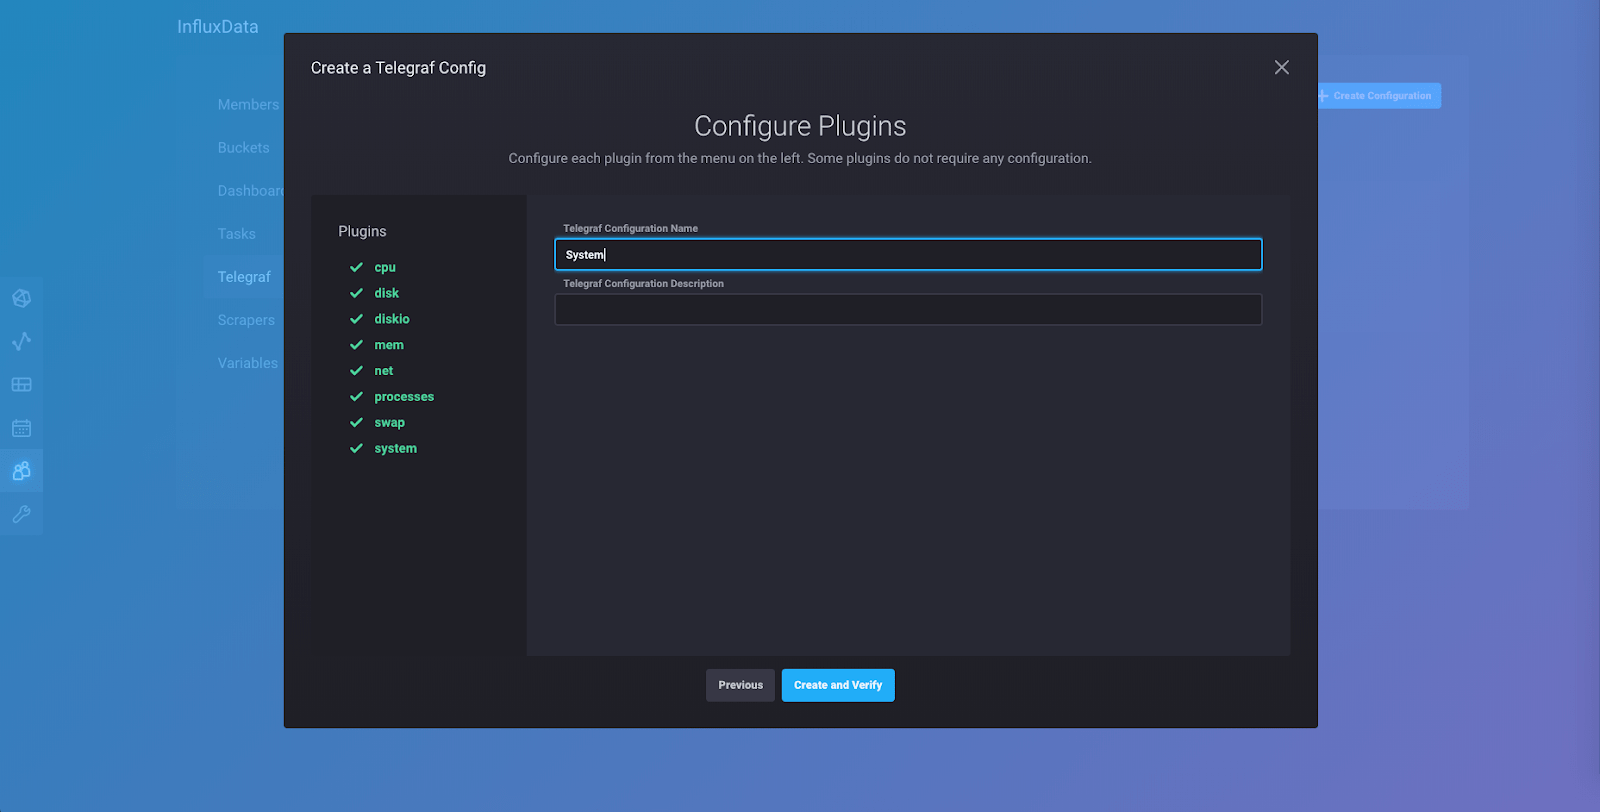Image resolution: width=1600 pixels, height=812 pixels.
Task: Click the Configure Plugins heading
Action: [x=800, y=126]
